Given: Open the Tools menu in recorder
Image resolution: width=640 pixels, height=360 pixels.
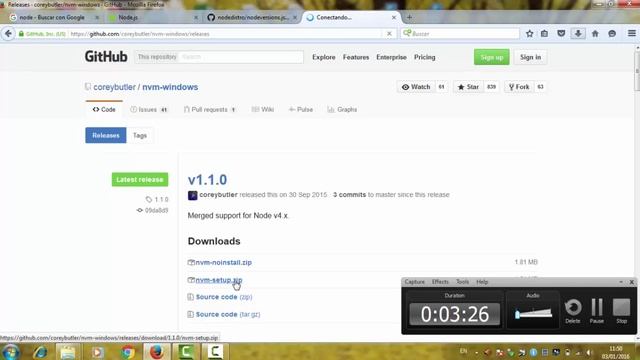Looking at the screenshot, I should [x=462, y=282].
